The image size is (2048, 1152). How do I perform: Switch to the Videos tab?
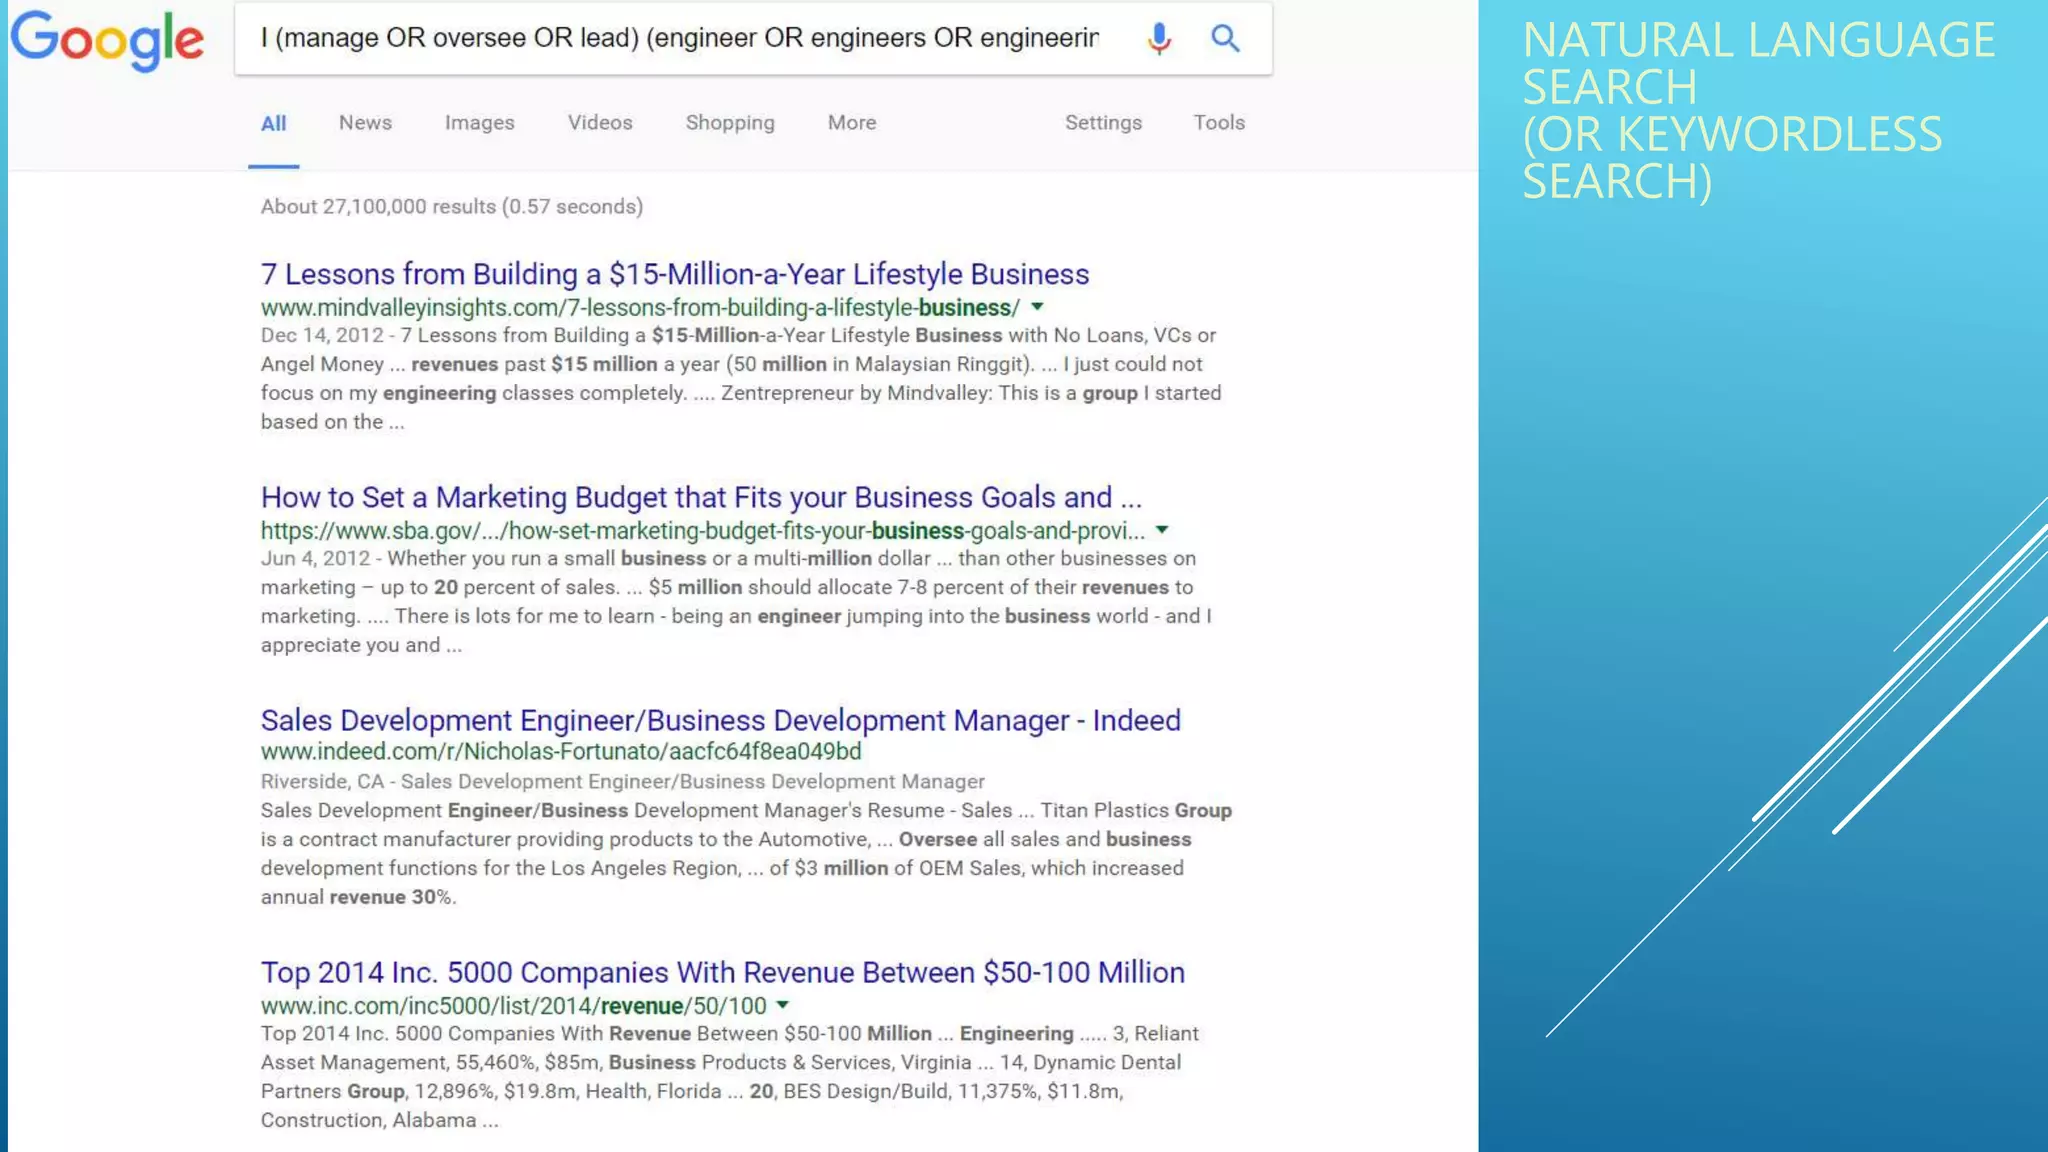(600, 122)
